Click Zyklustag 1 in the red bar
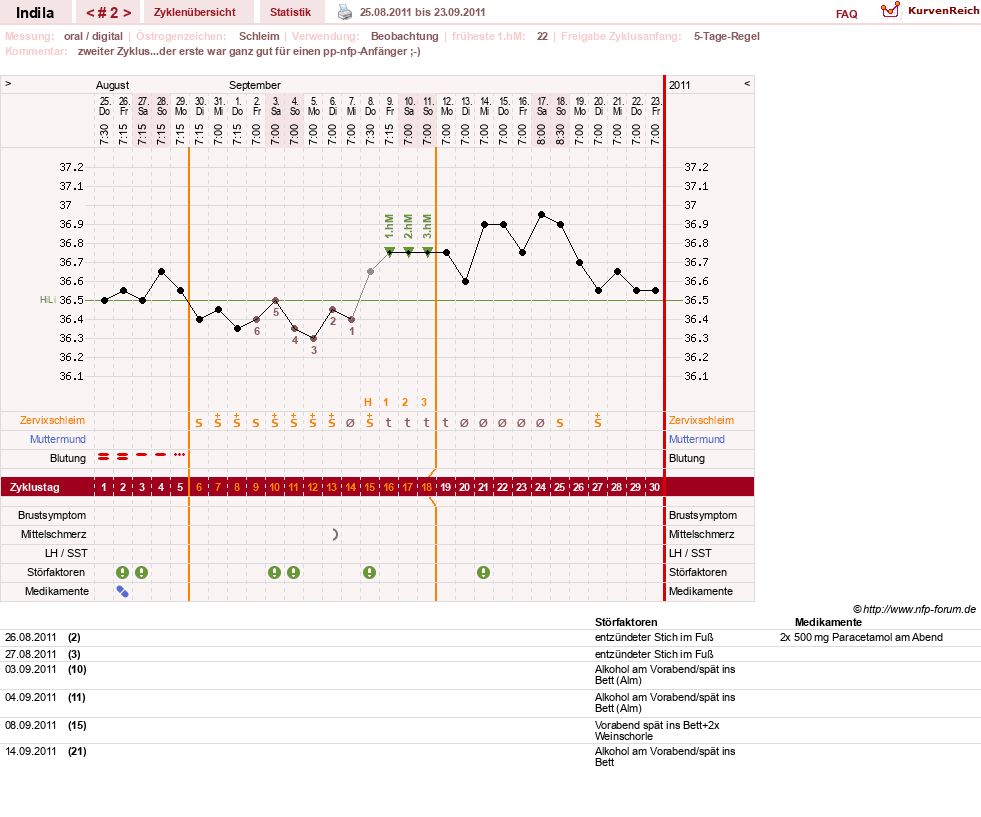The width and height of the screenshot is (981, 817). click(104, 487)
